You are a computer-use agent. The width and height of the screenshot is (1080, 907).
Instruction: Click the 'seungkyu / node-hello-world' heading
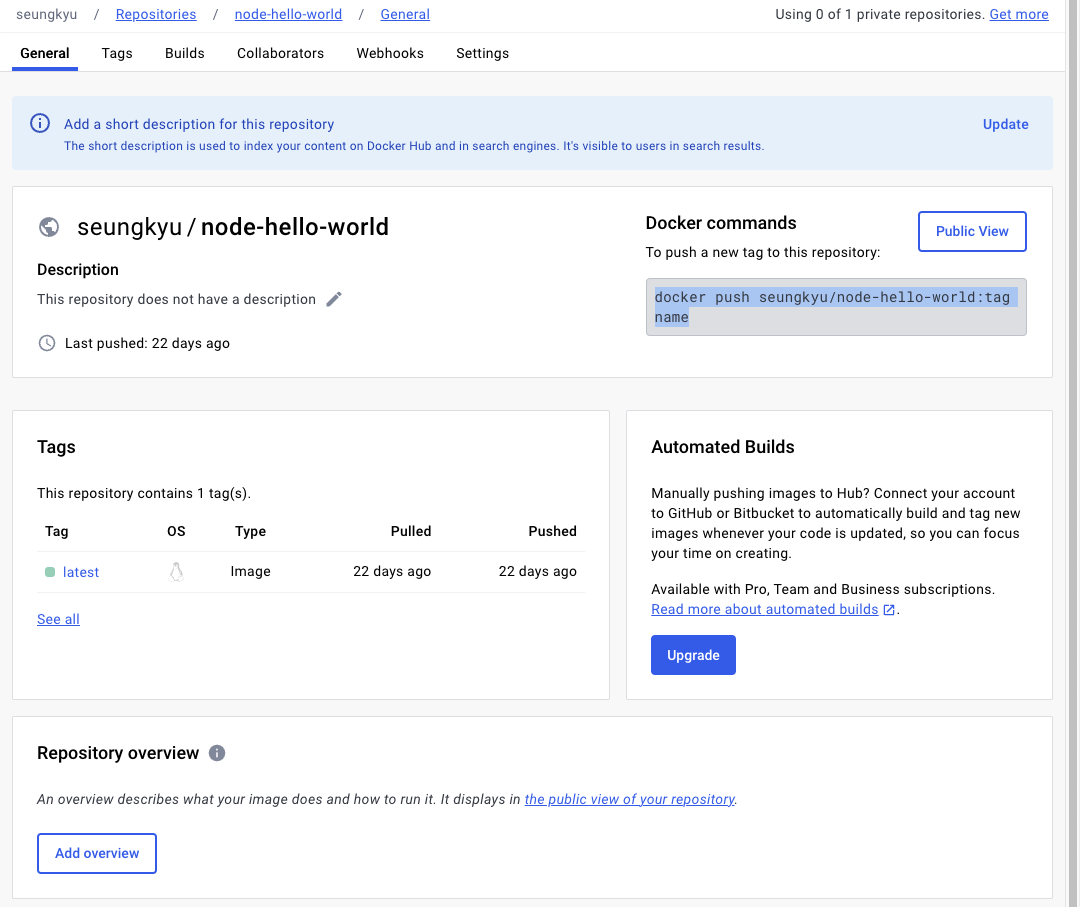tap(233, 227)
